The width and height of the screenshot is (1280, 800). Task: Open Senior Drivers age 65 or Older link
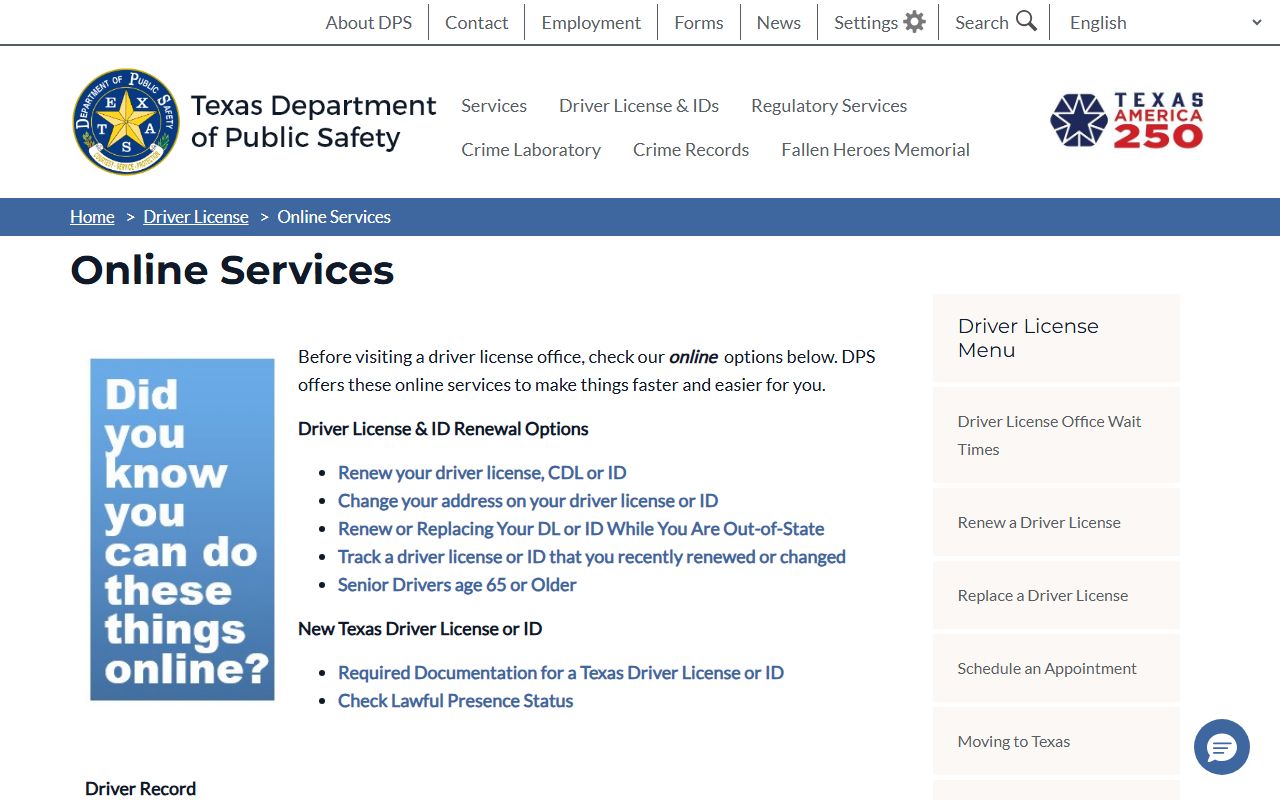(457, 585)
